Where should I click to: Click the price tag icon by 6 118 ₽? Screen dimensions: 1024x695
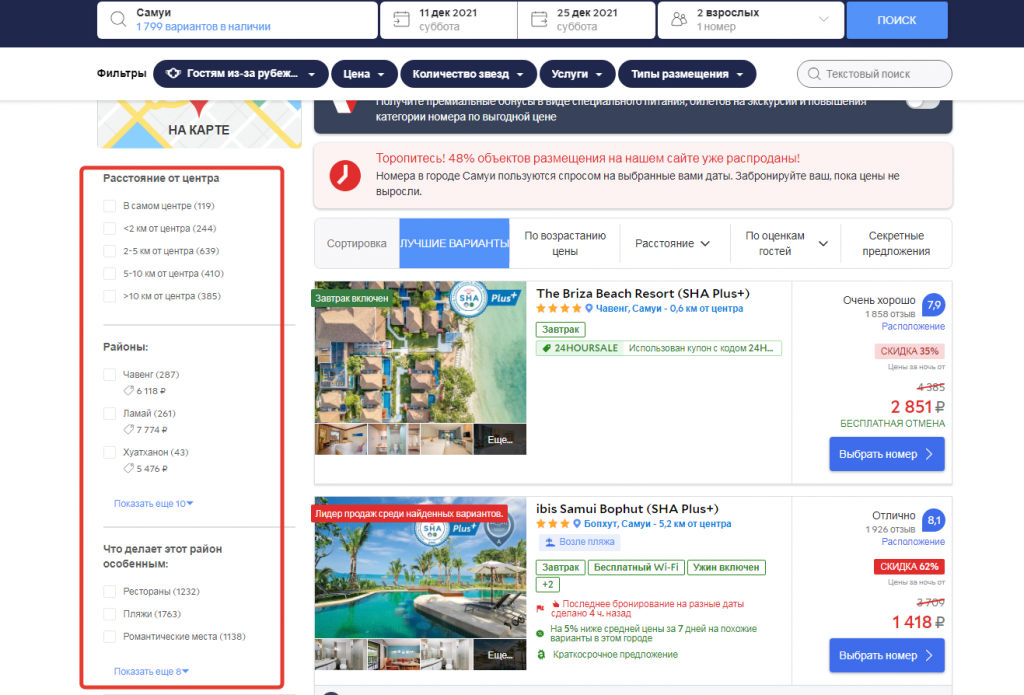[x=129, y=391]
